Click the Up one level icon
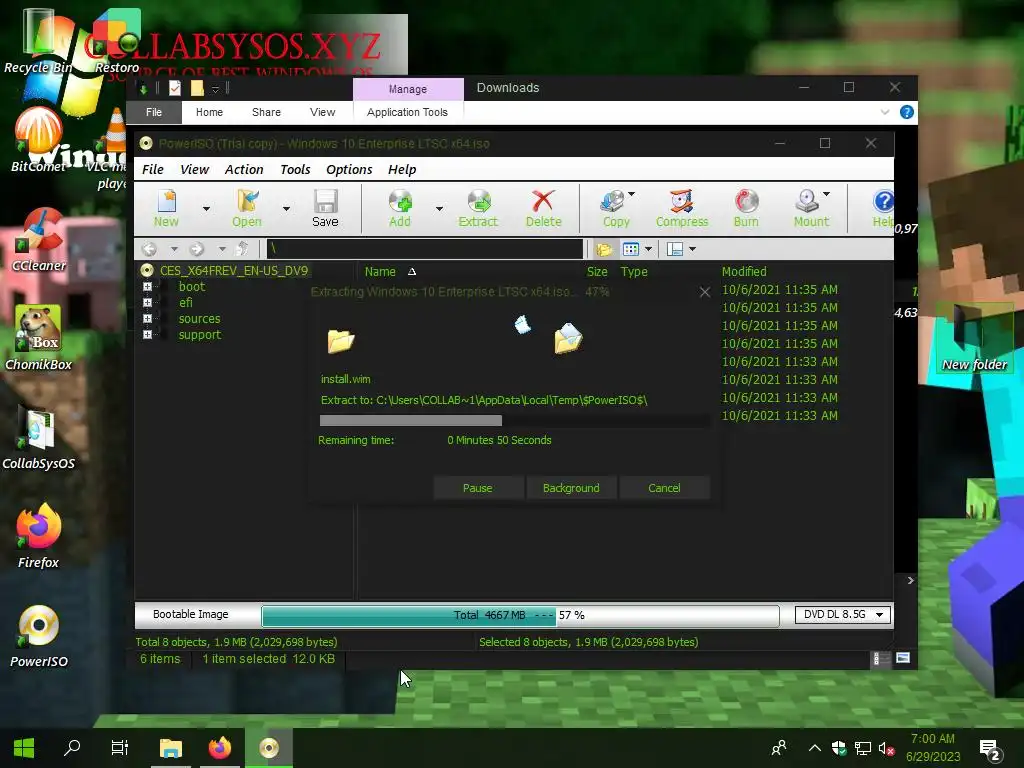 tap(242, 249)
